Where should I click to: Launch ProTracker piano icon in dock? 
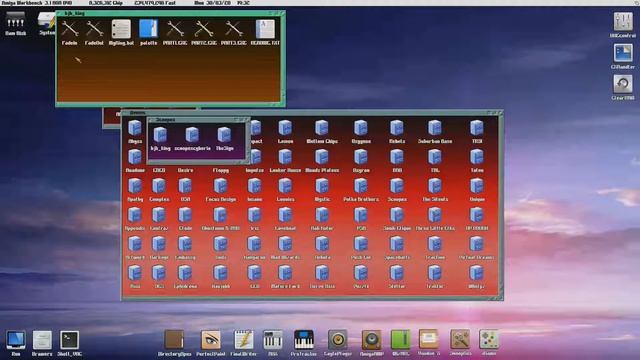(x=304, y=340)
